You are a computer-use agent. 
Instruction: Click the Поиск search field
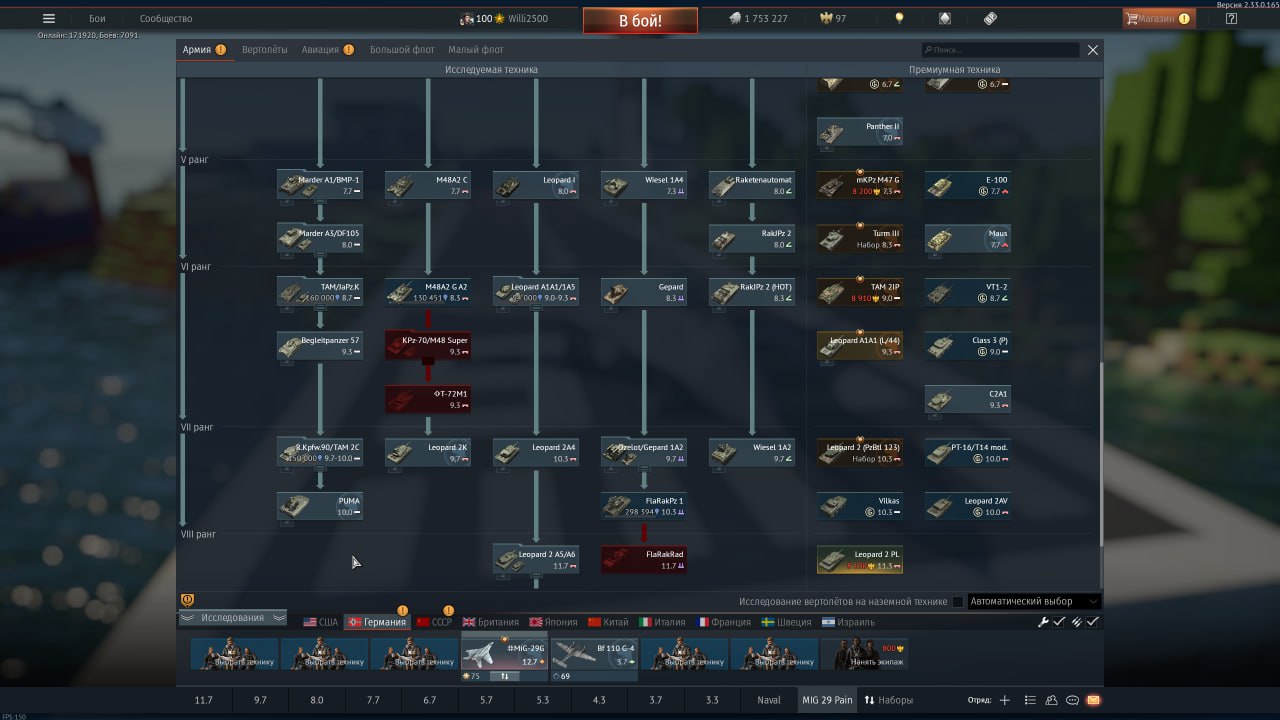click(x=1000, y=49)
